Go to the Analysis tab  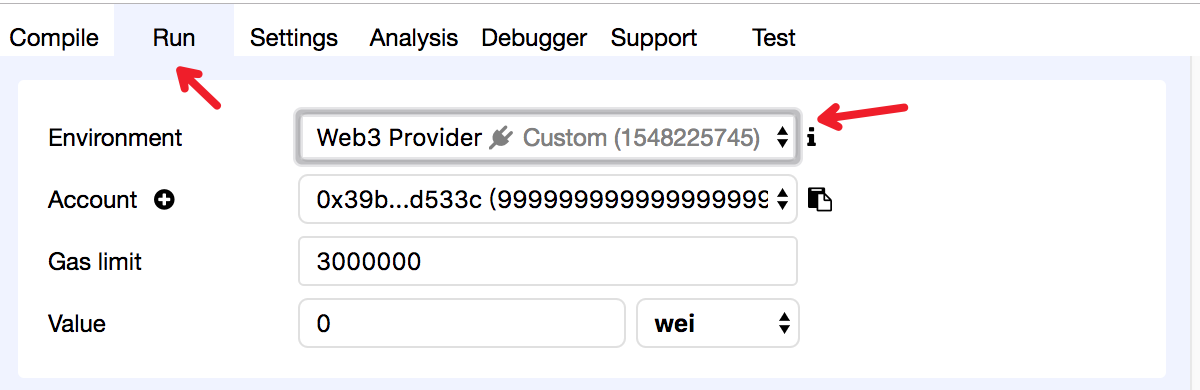[414, 38]
